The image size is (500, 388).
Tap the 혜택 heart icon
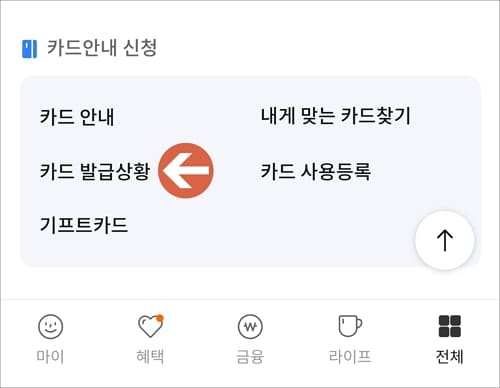150,326
